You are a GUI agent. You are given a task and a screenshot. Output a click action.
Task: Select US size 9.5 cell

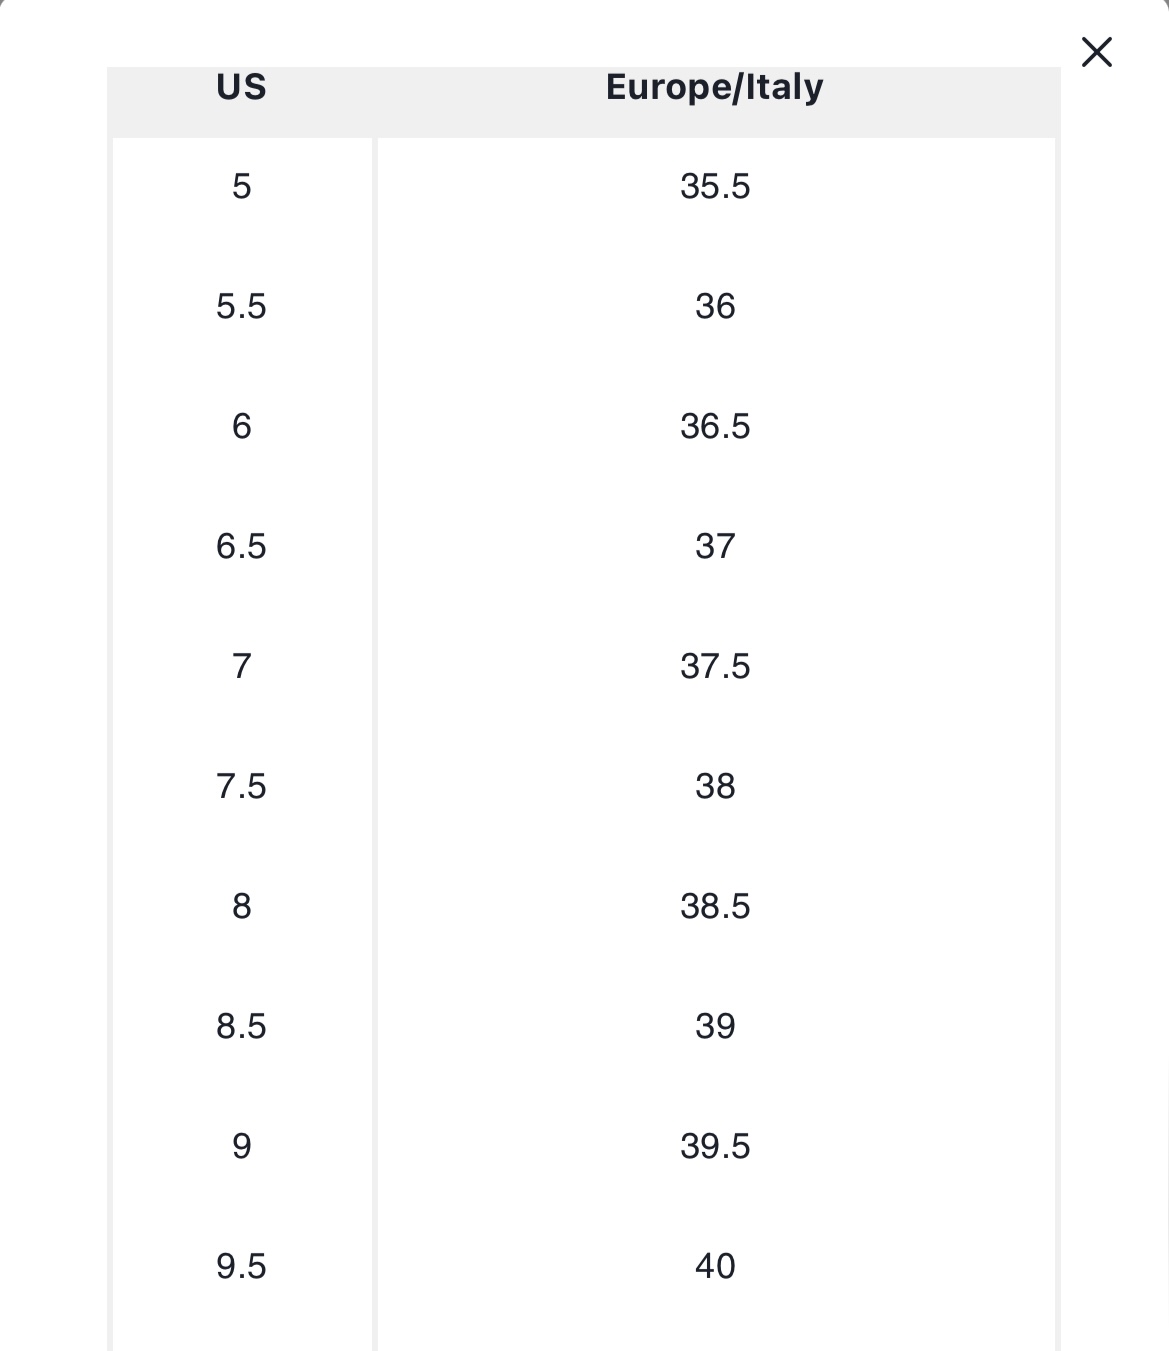tap(242, 1266)
